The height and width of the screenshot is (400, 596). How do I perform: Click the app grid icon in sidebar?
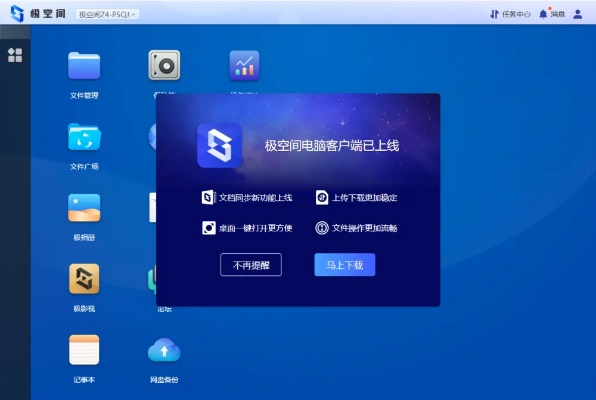(x=15, y=55)
